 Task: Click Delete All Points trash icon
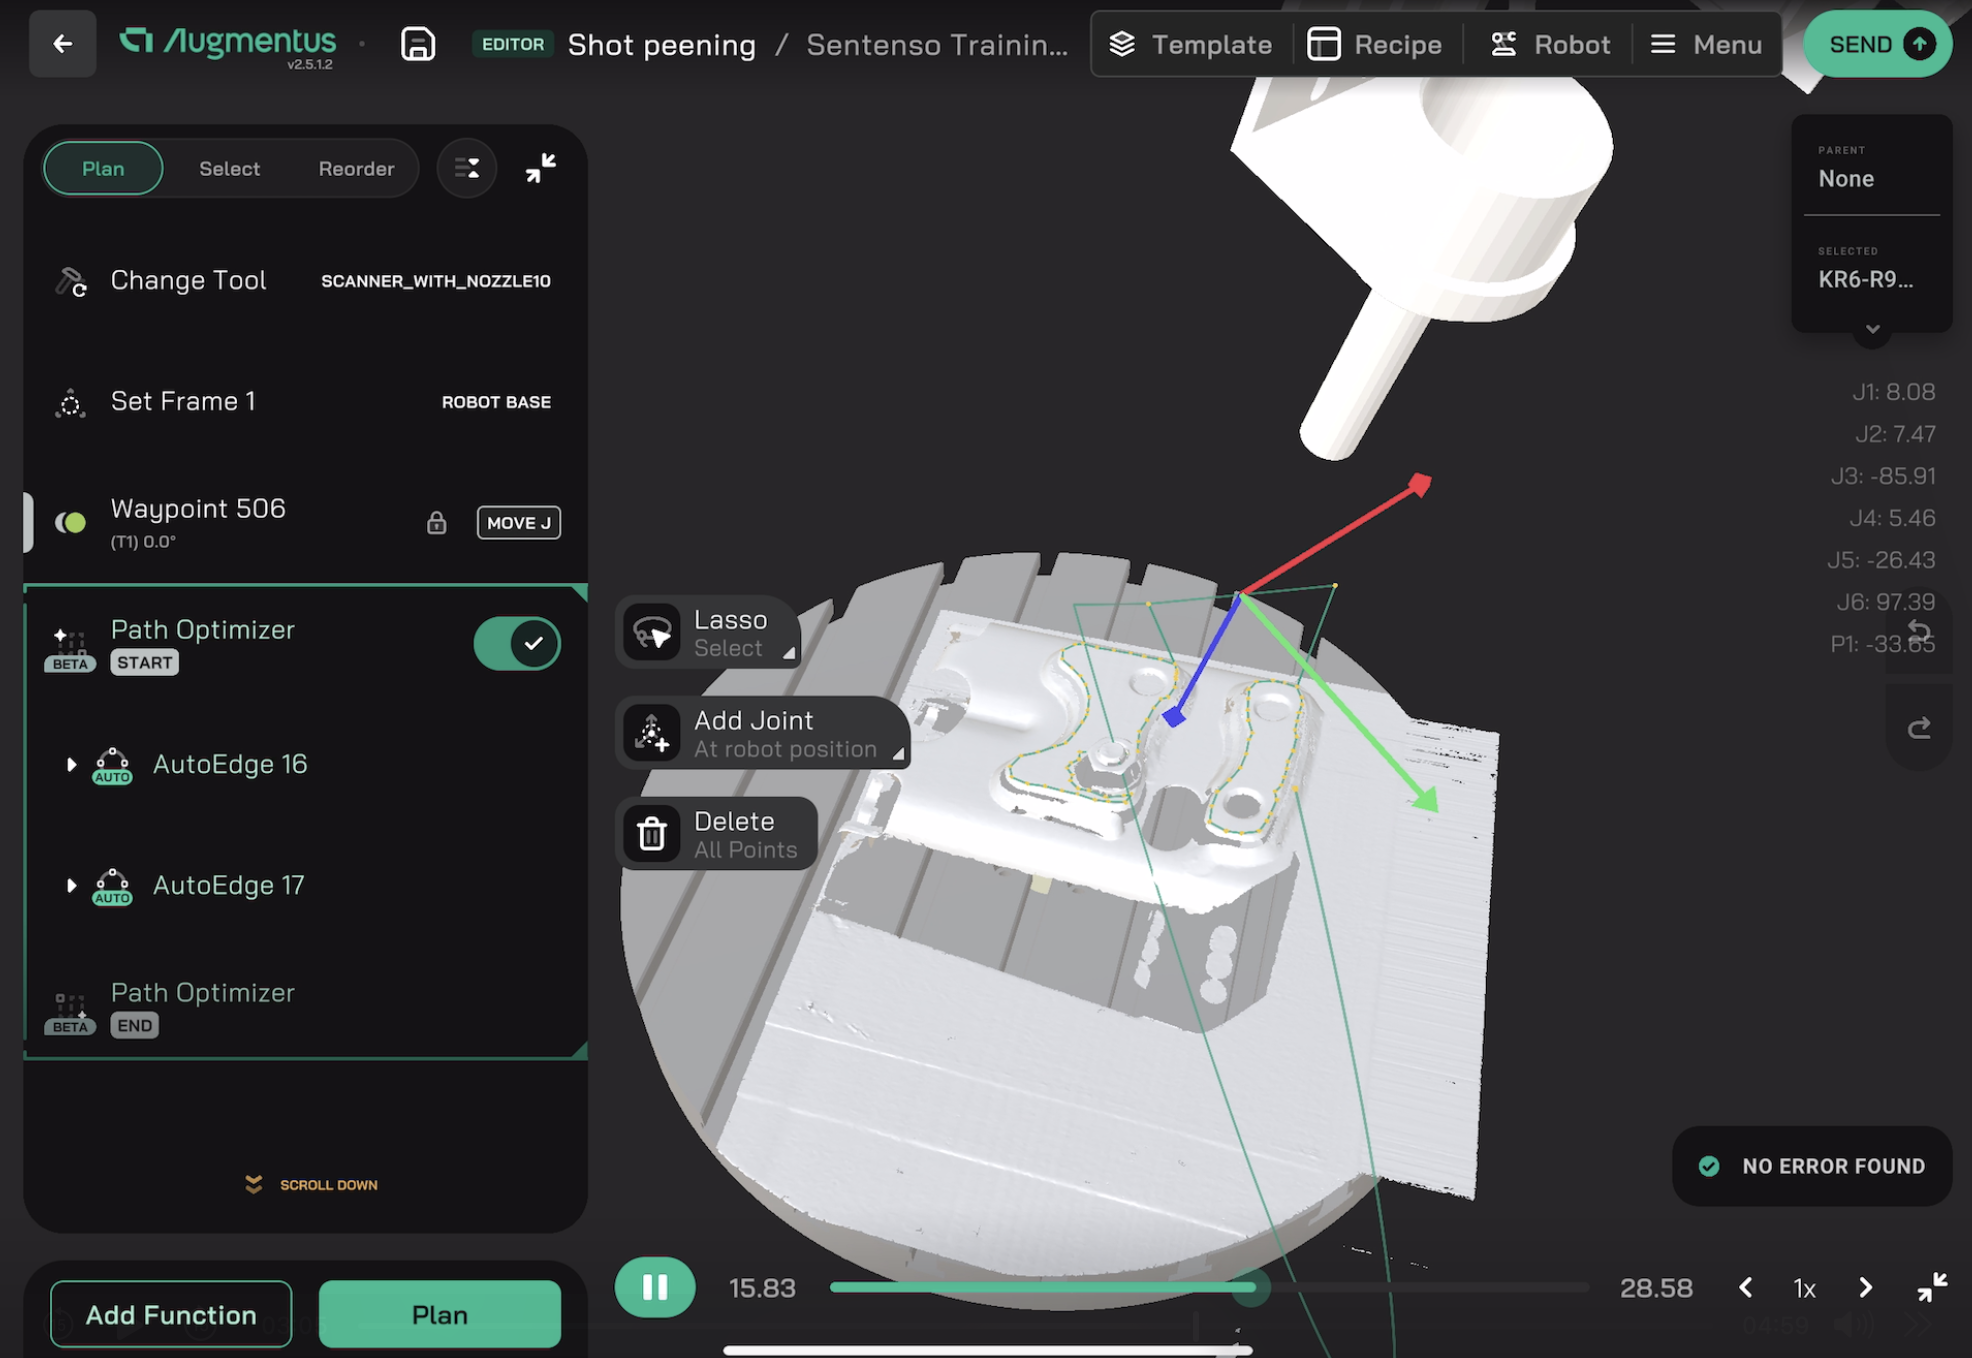(x=652, y=833)
